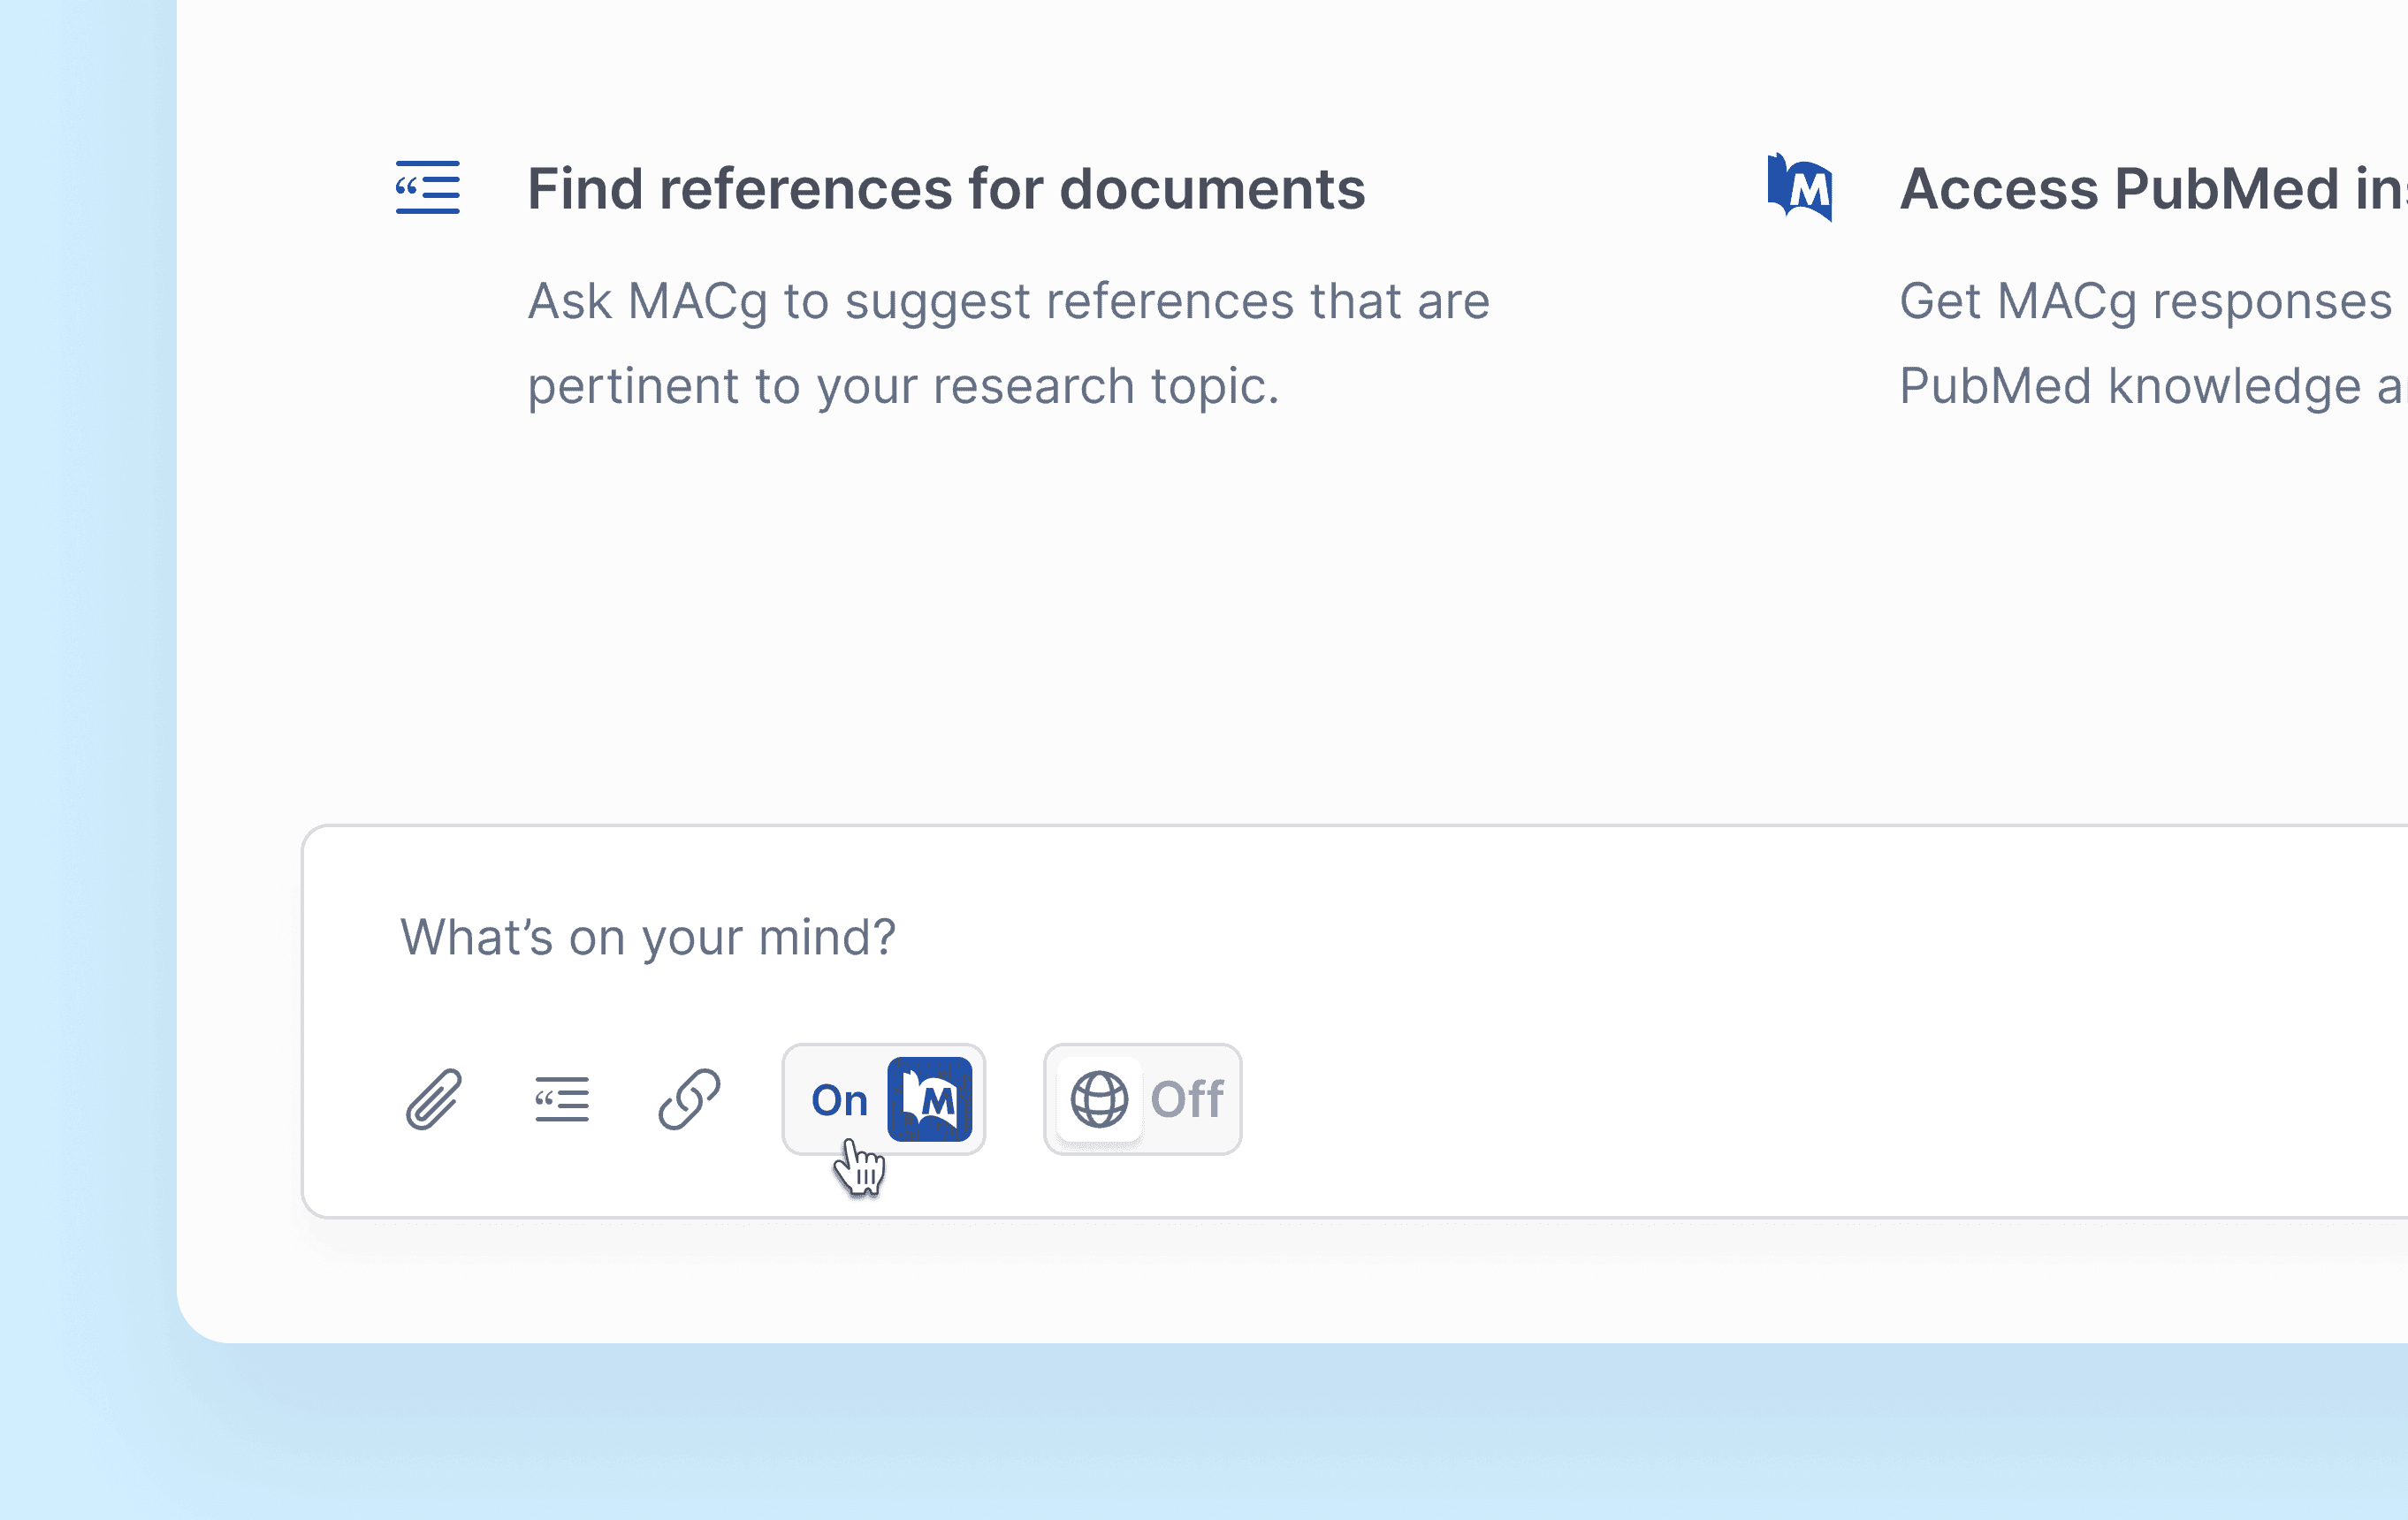Viewport: 2408px width, 1520px height.
Task: Focus the "What's on your mind?" input
Action: pyautogui.click(x=648, y=938)
